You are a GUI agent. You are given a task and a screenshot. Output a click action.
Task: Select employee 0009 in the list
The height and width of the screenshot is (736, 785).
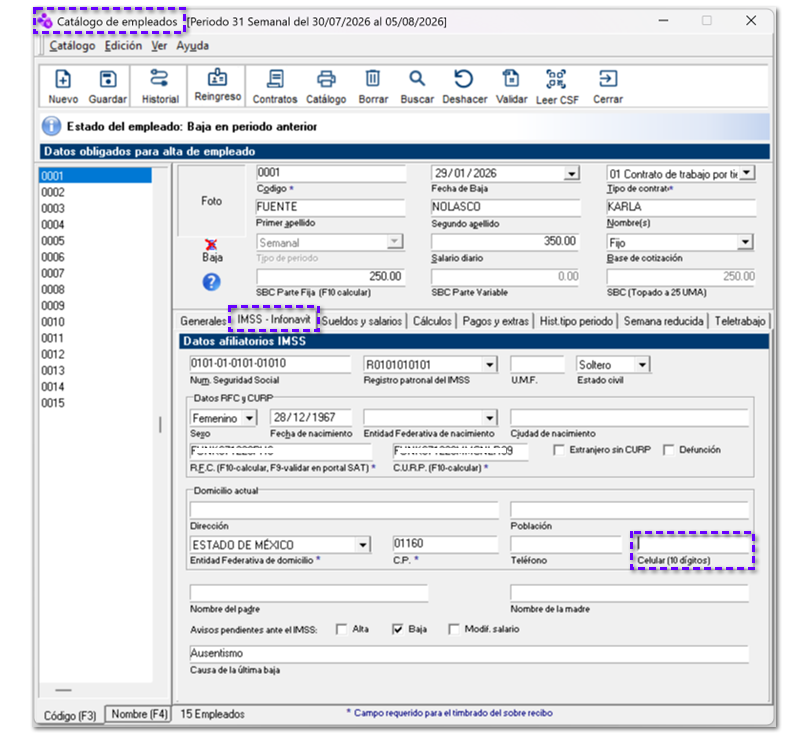(x=95, y=305)
